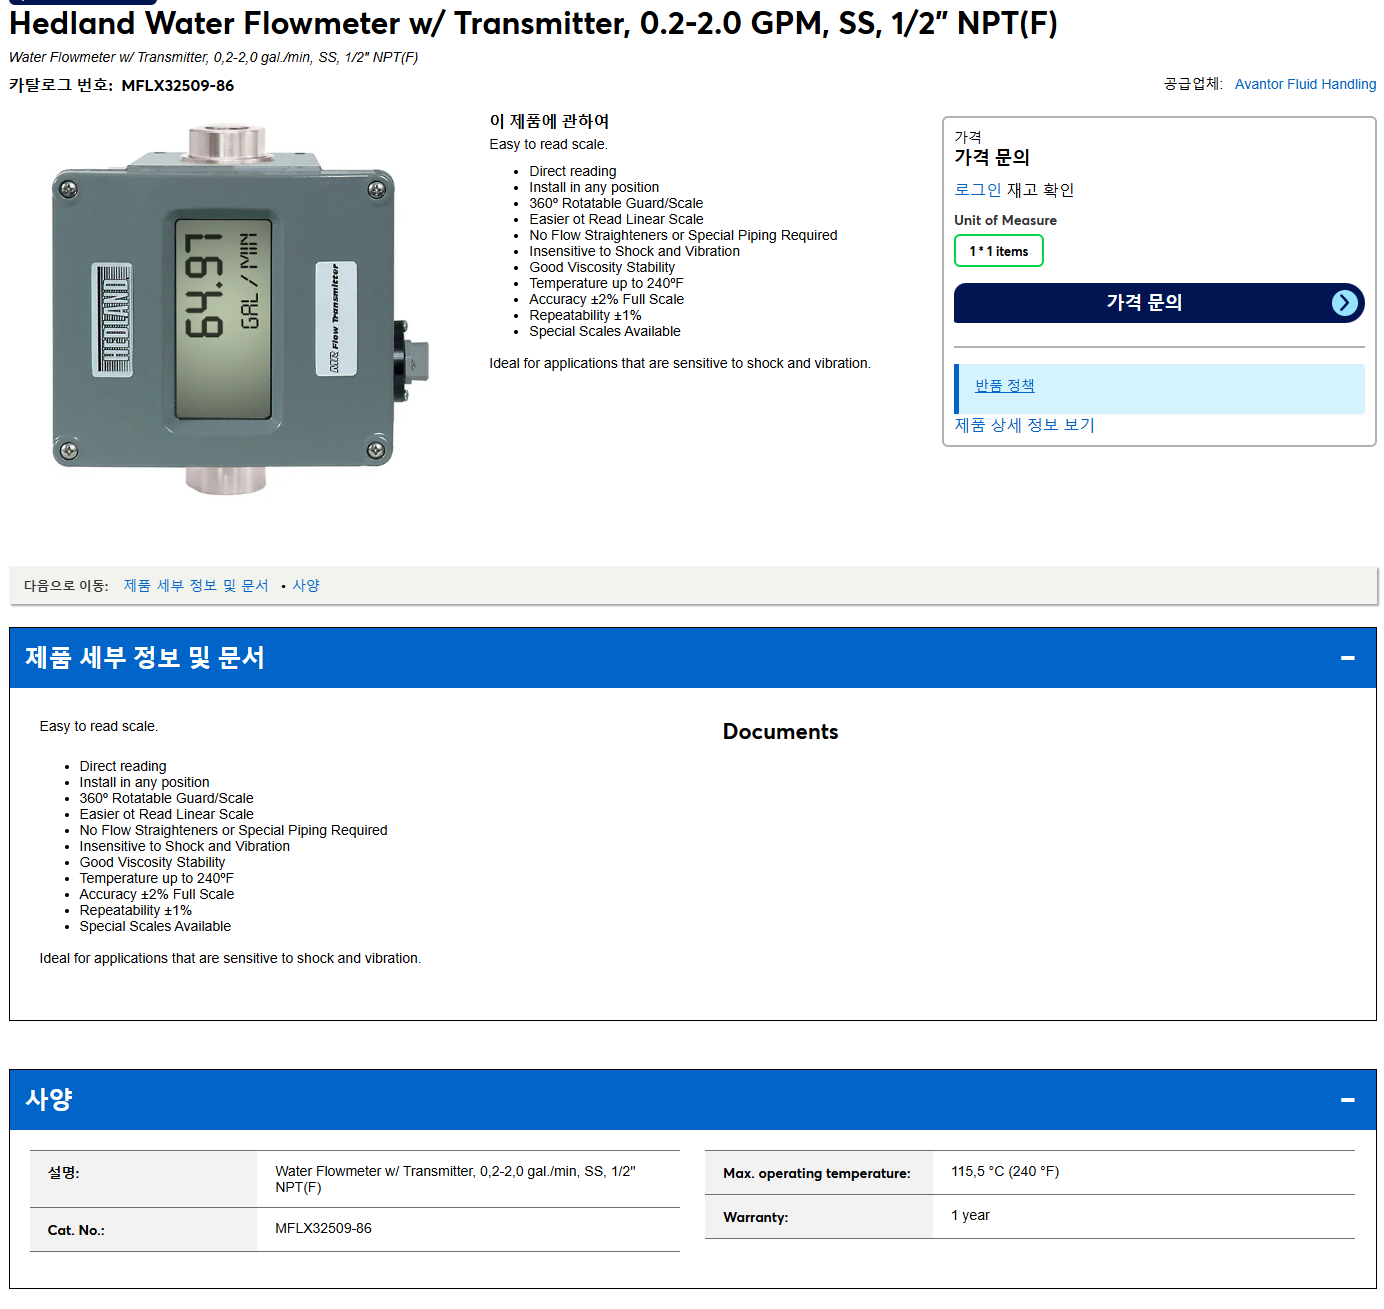Viewport: 1384px width, 1309px height.
Task: Click '360° Rotatable Guard/Scale' in top list
Action: (x=616, y=203)
